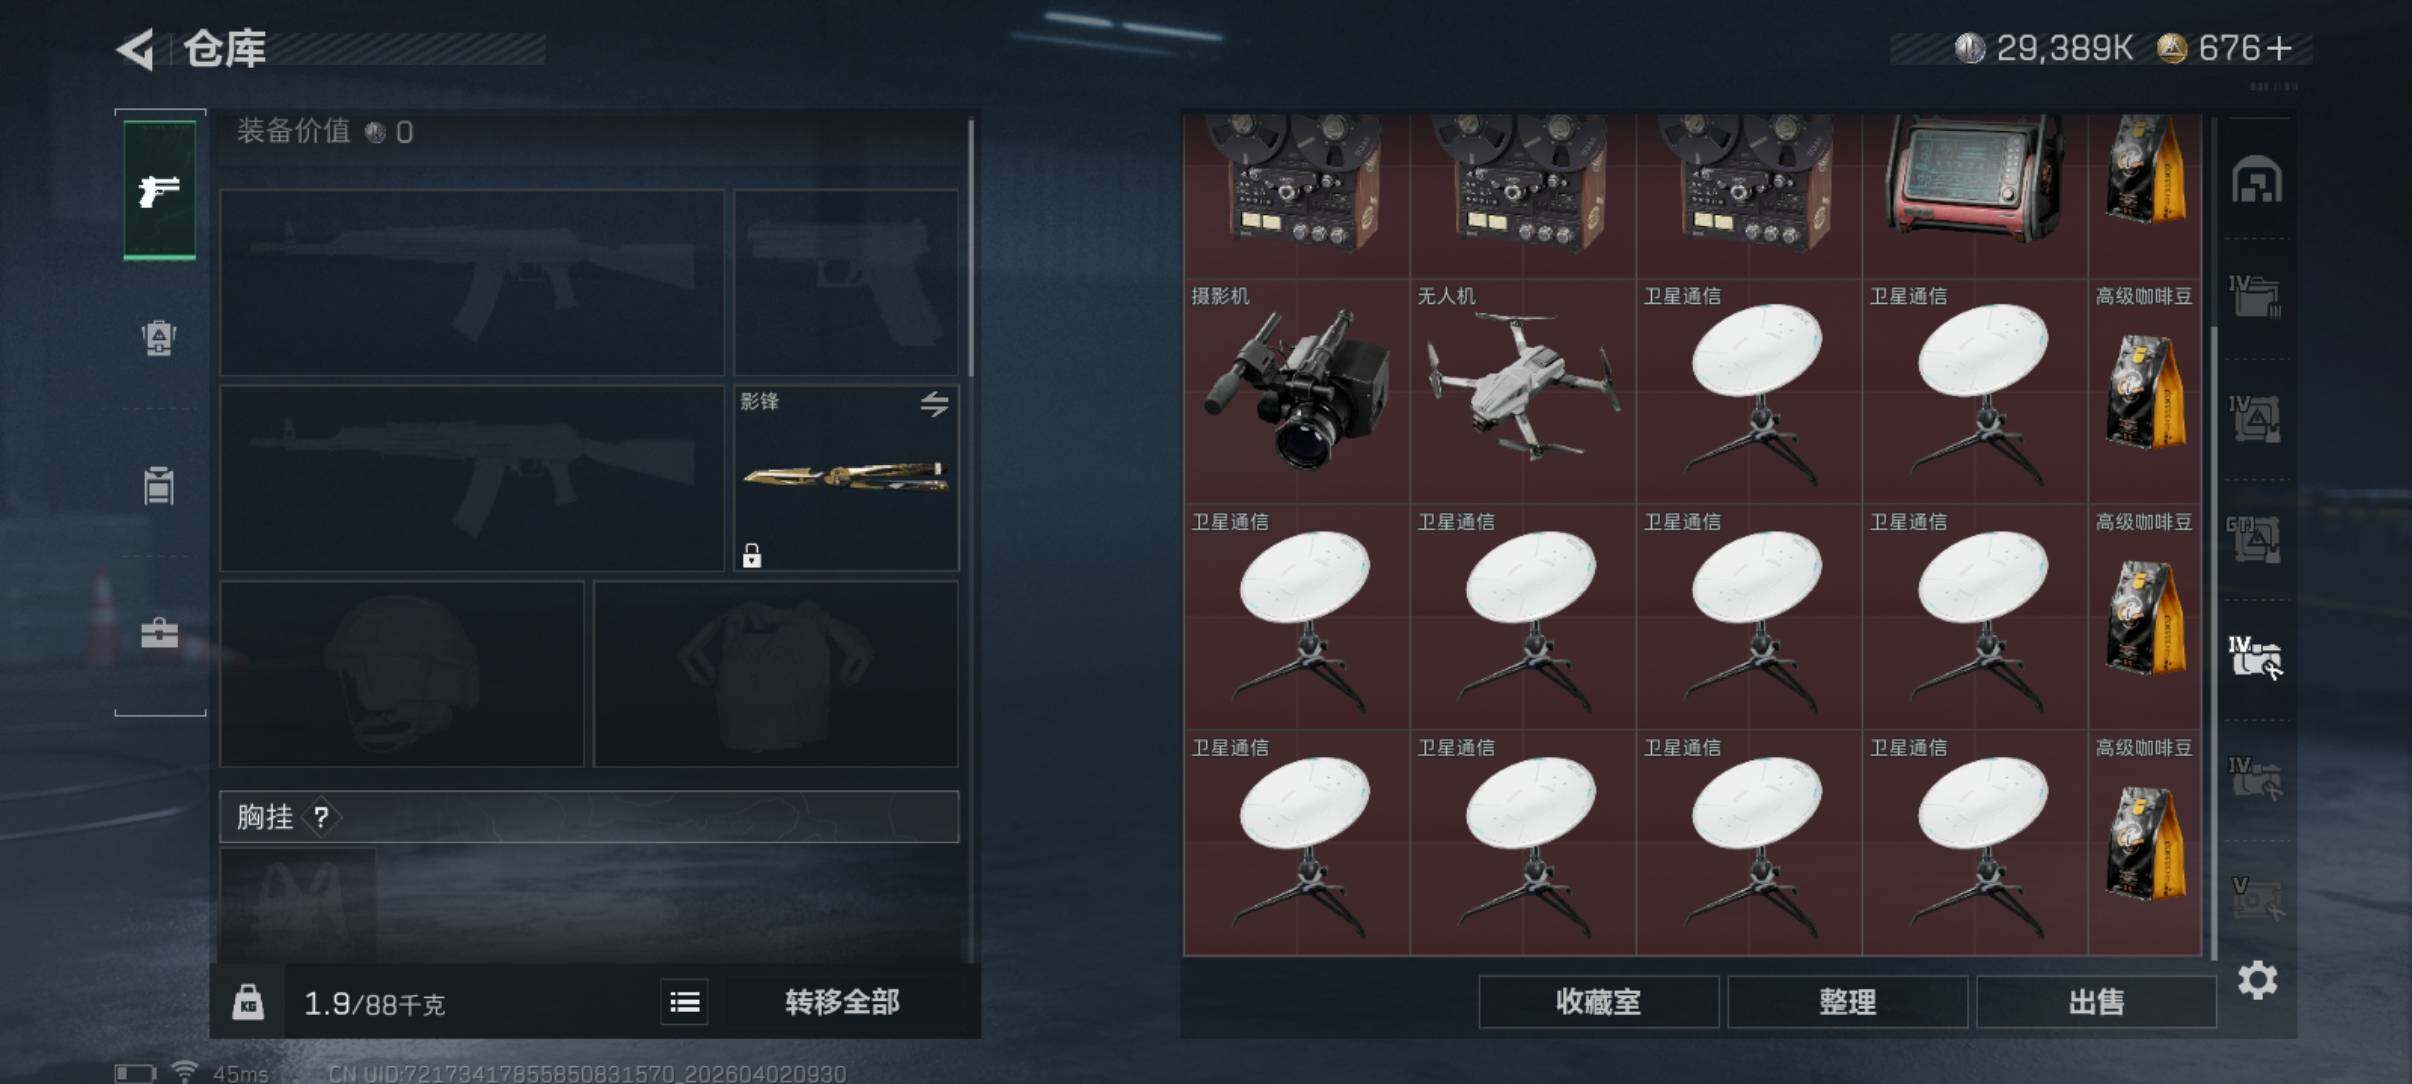Select the main stash house icon
Screen dimensions: 2412x1084
coord(2257,180)
